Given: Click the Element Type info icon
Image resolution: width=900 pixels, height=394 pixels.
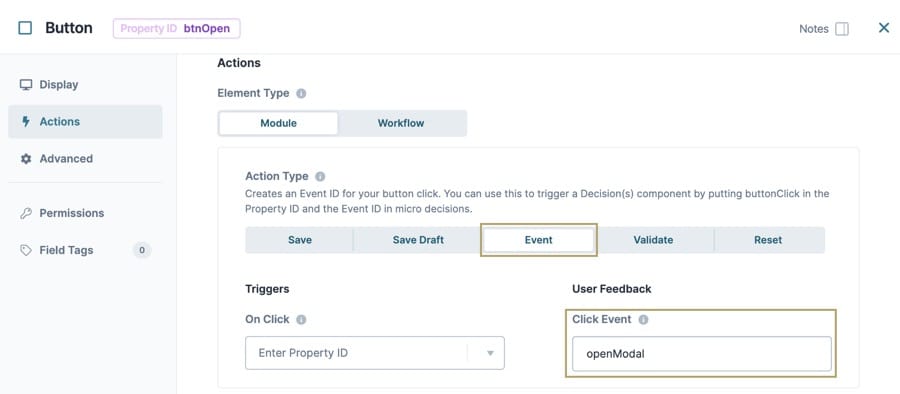Looking at the screenshot, I should pos(301,93).
